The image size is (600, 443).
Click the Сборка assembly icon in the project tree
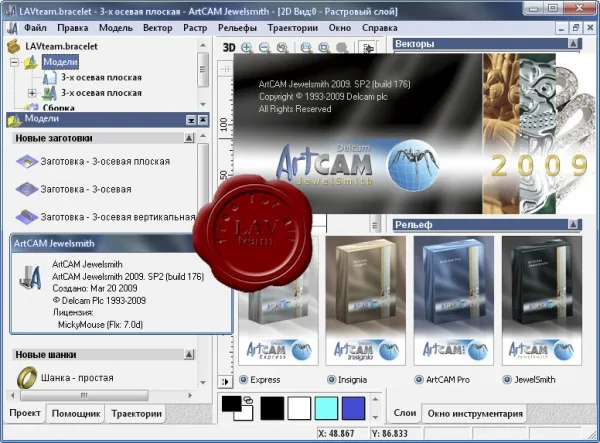(31, 107)
